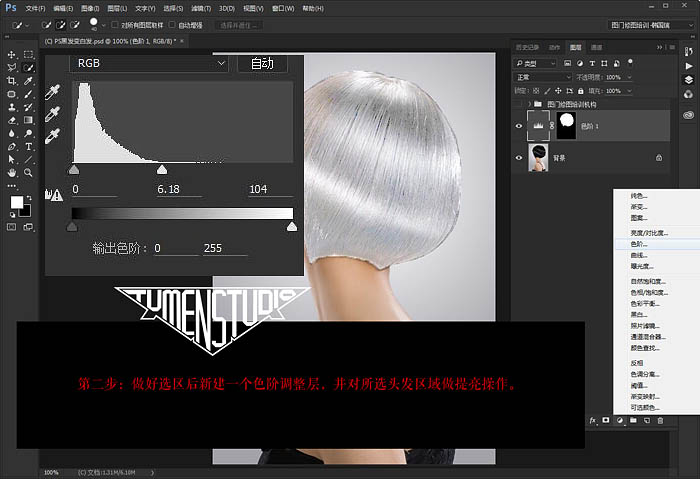Pick the gray point eyedropper in Levels
The image size is (700, 479).
coord(53,114)
